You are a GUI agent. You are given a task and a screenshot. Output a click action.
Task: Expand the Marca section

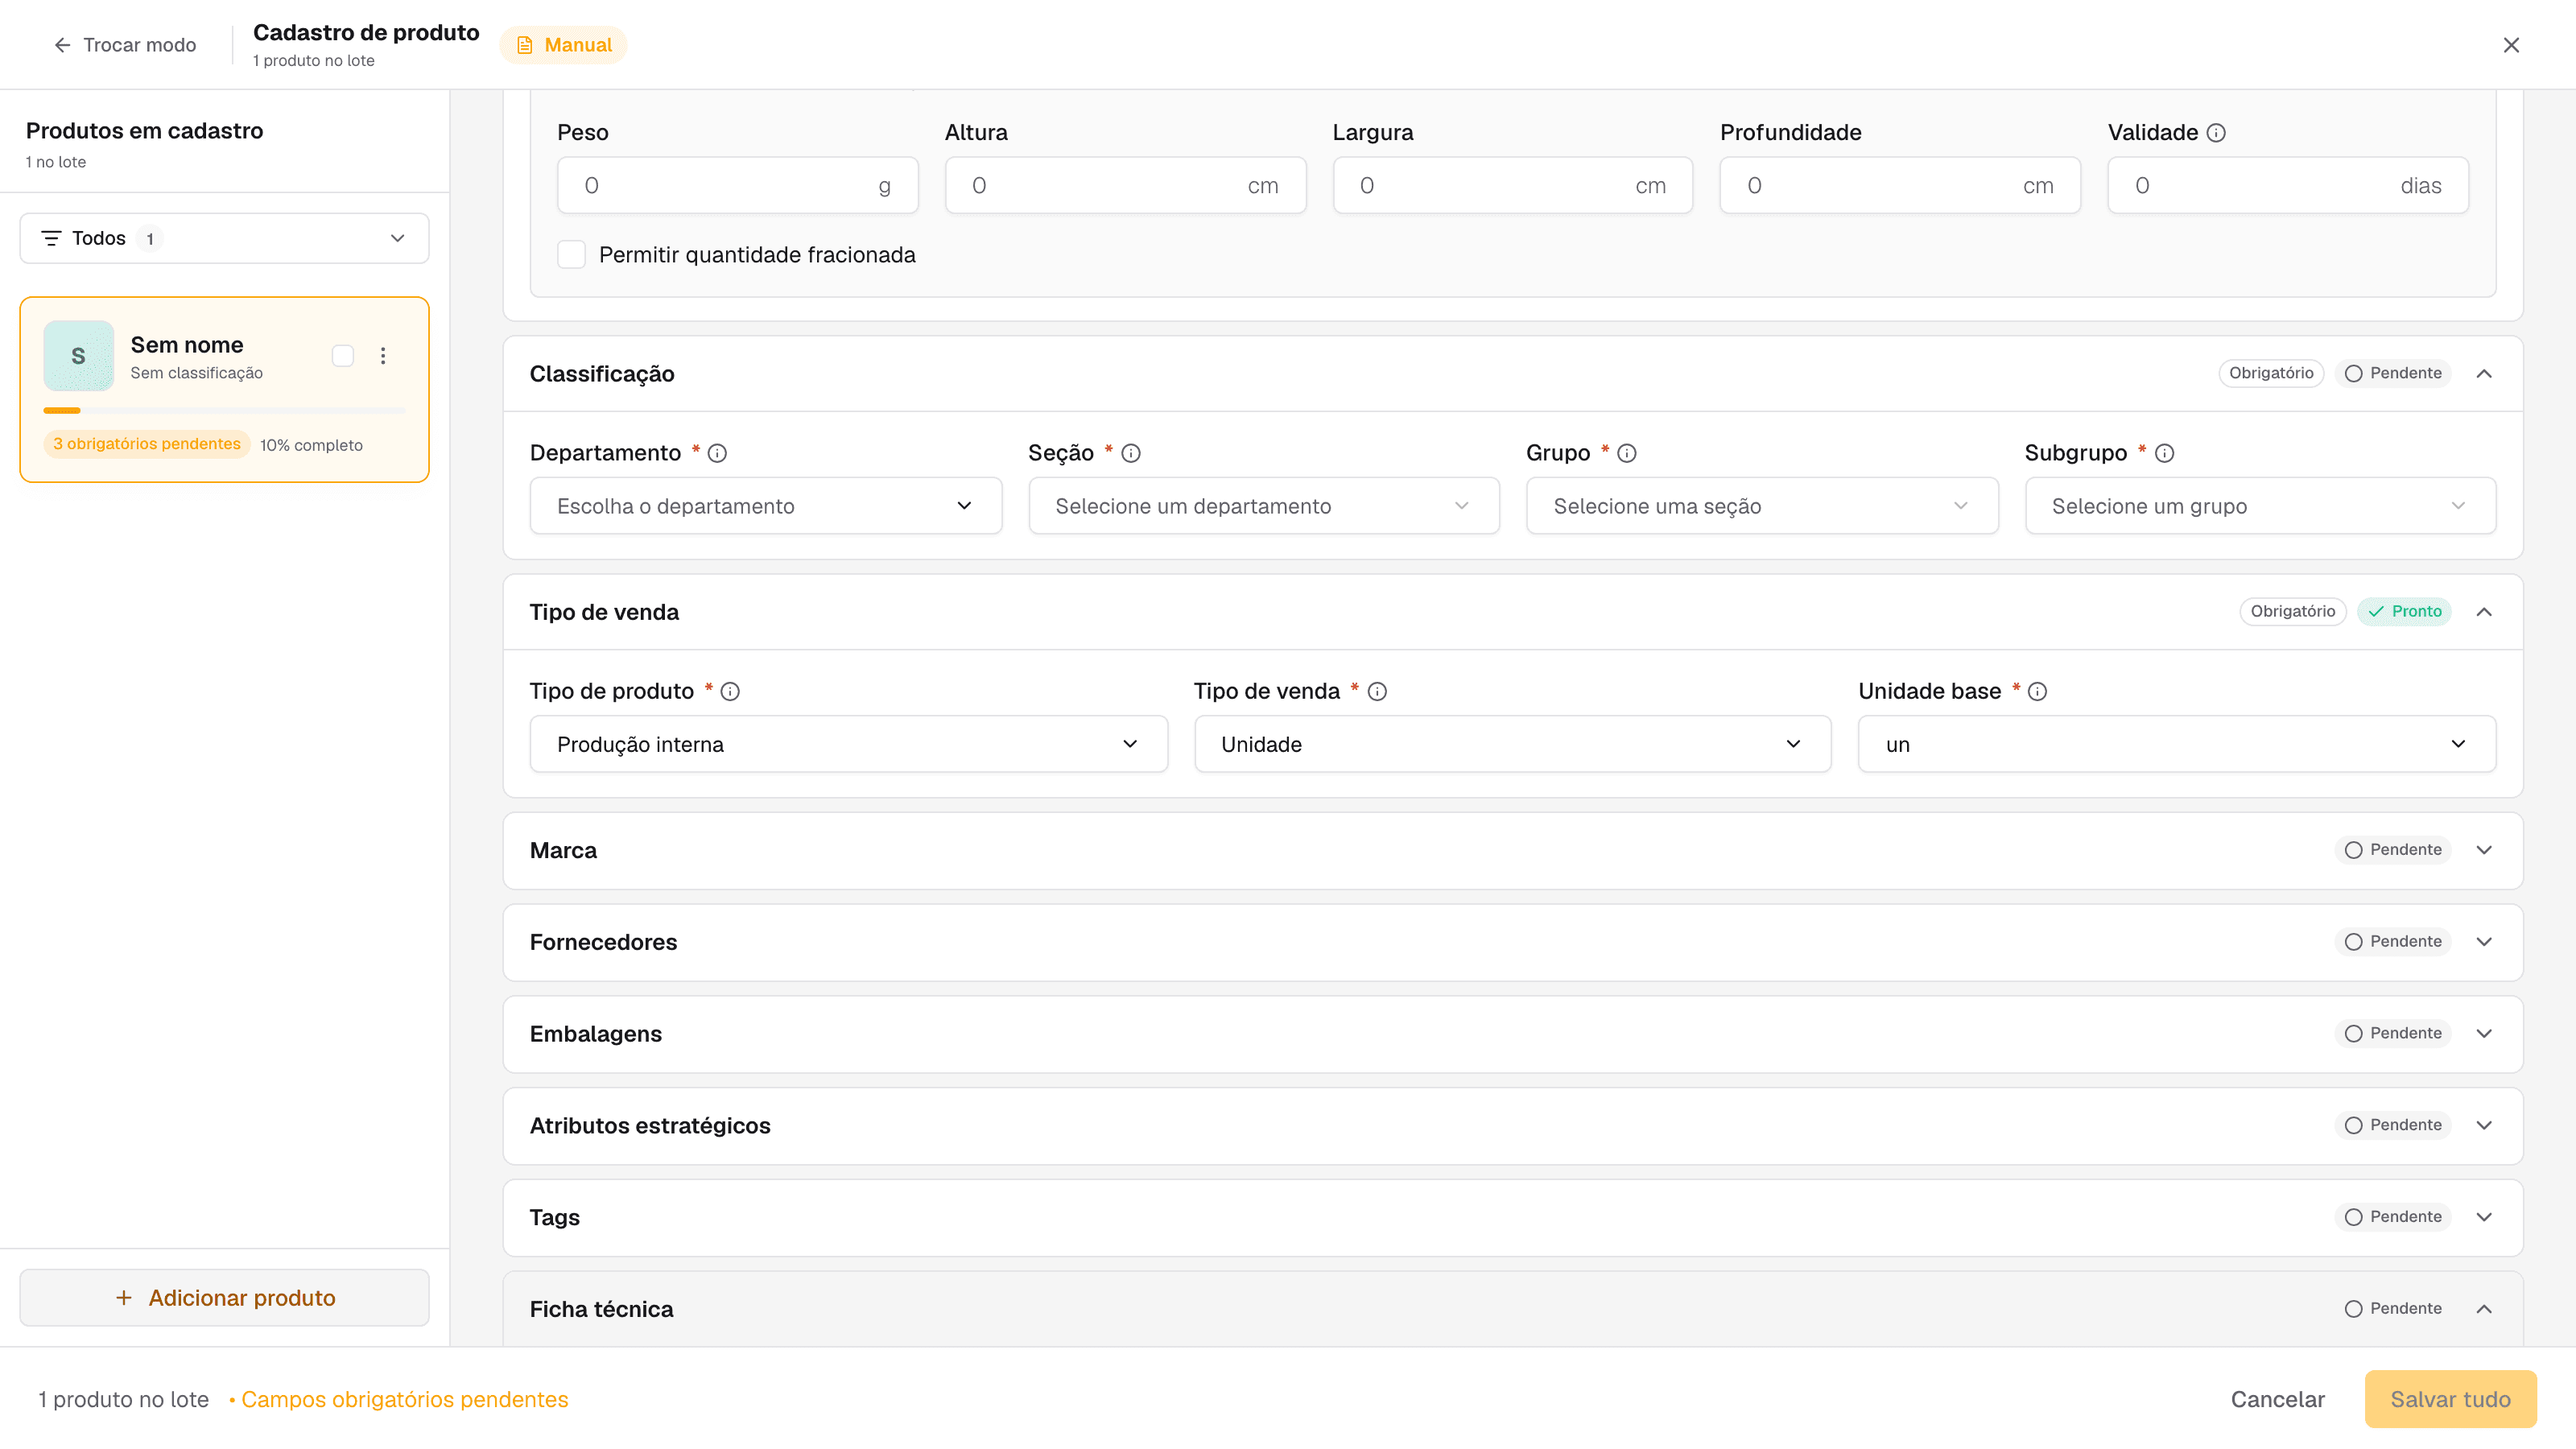click(x=2484, y=850)
